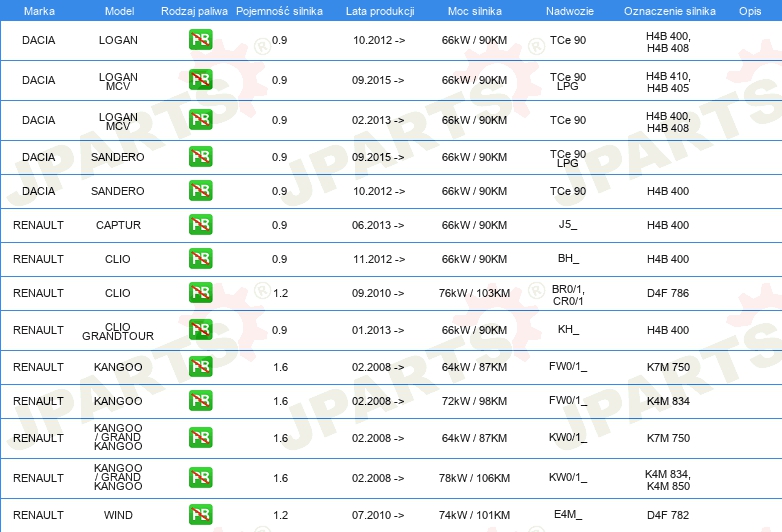Click the 74kW / 101KM power cell

coord(474,515)
